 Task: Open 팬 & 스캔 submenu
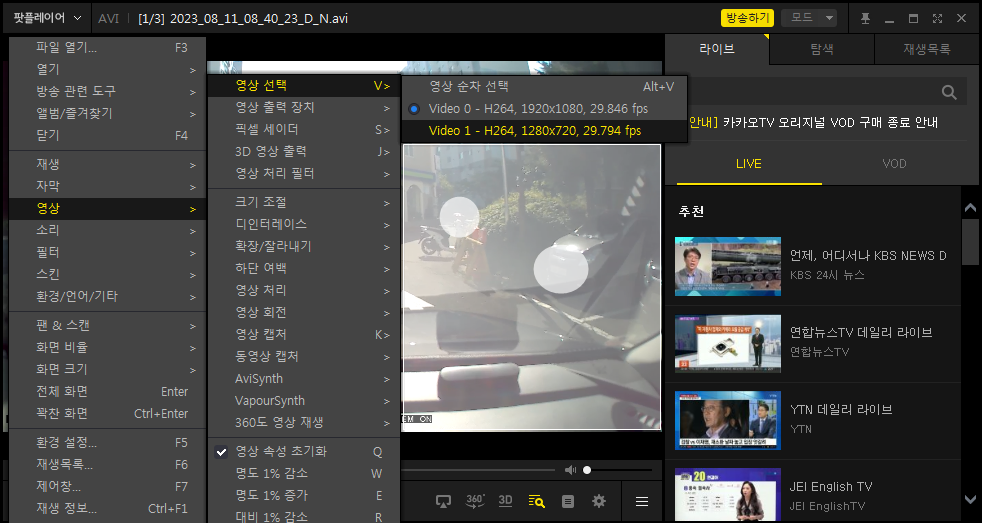107,326
